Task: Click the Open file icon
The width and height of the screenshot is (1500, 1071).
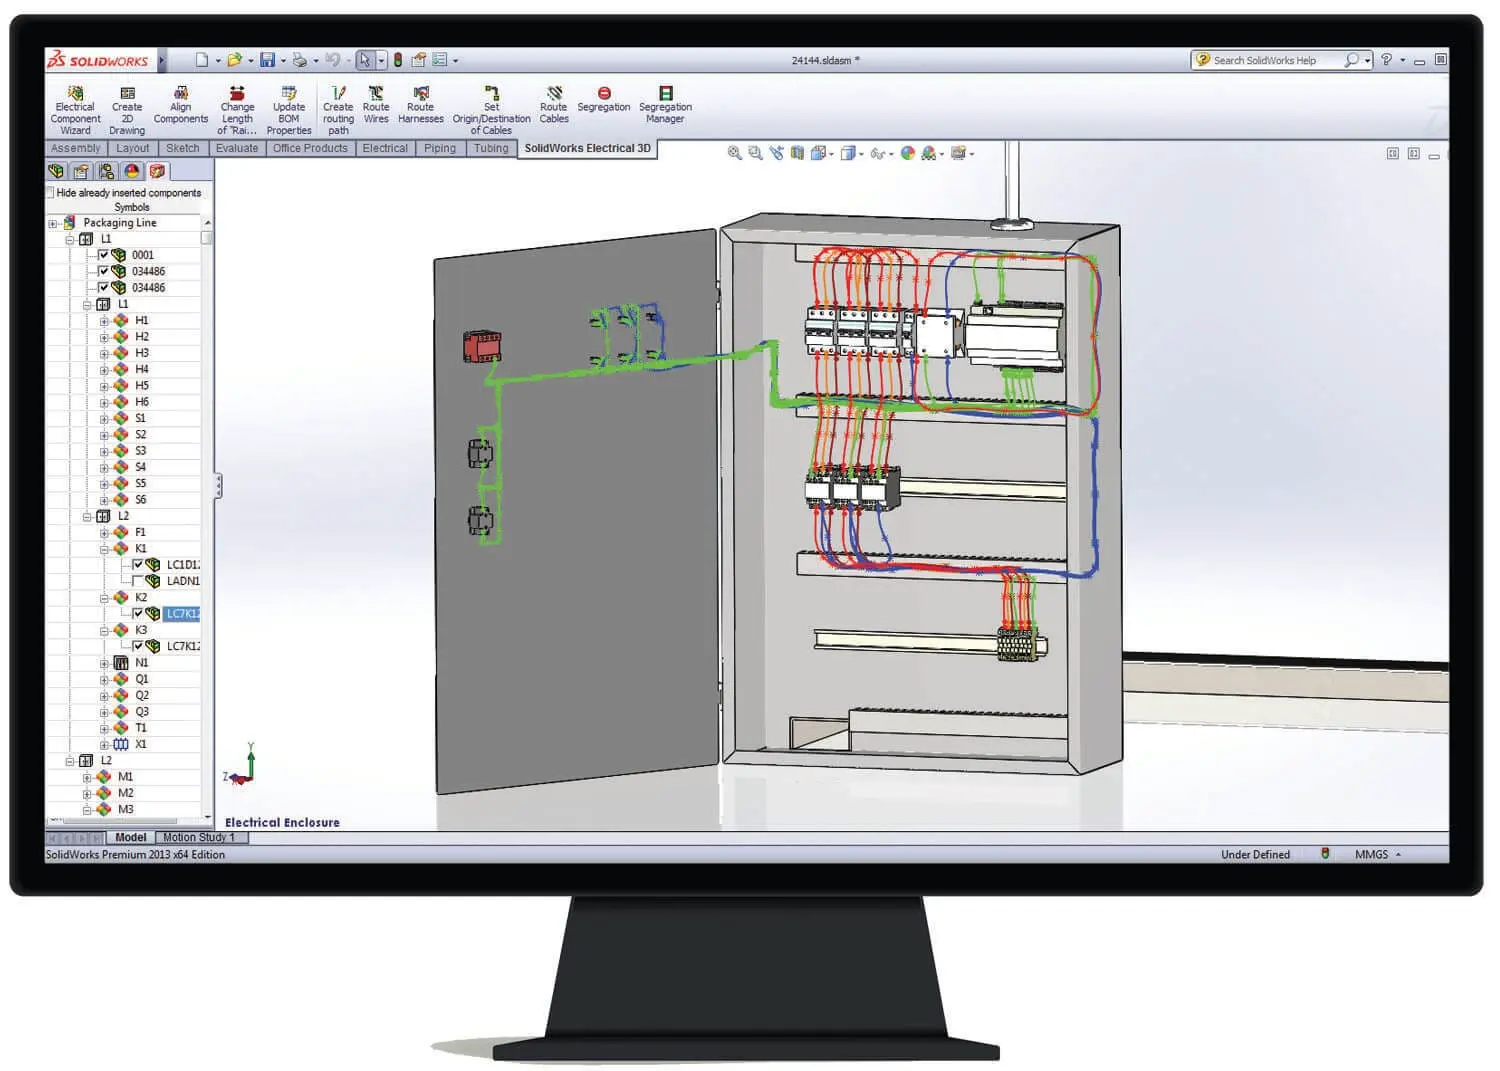Action: [x=234, y=60]
